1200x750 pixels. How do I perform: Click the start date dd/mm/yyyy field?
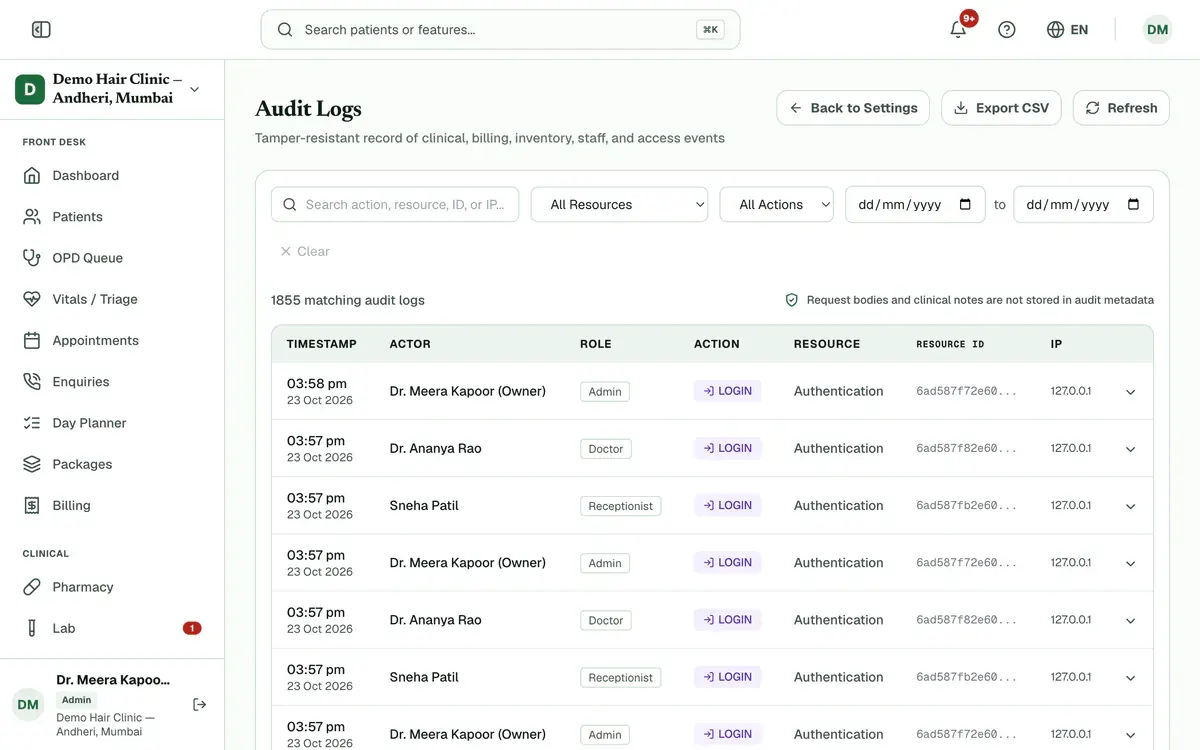(915, 204)
